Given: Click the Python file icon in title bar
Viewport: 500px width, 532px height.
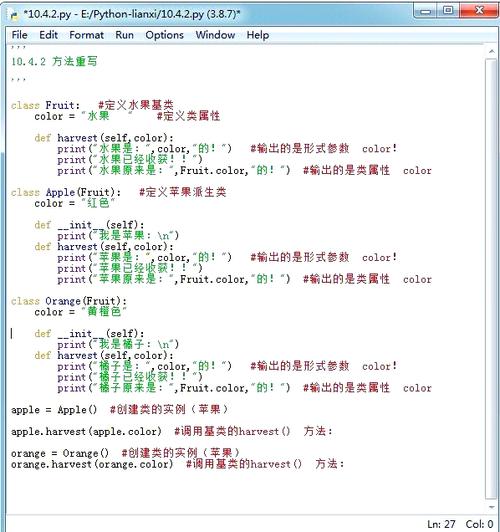Looking at the screenshot, I should (14, 15).
